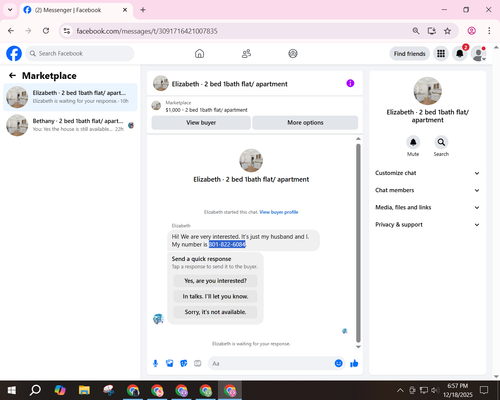Search in conversation magnifier icon
The image size is (500, 400).
tap(441, 142)
